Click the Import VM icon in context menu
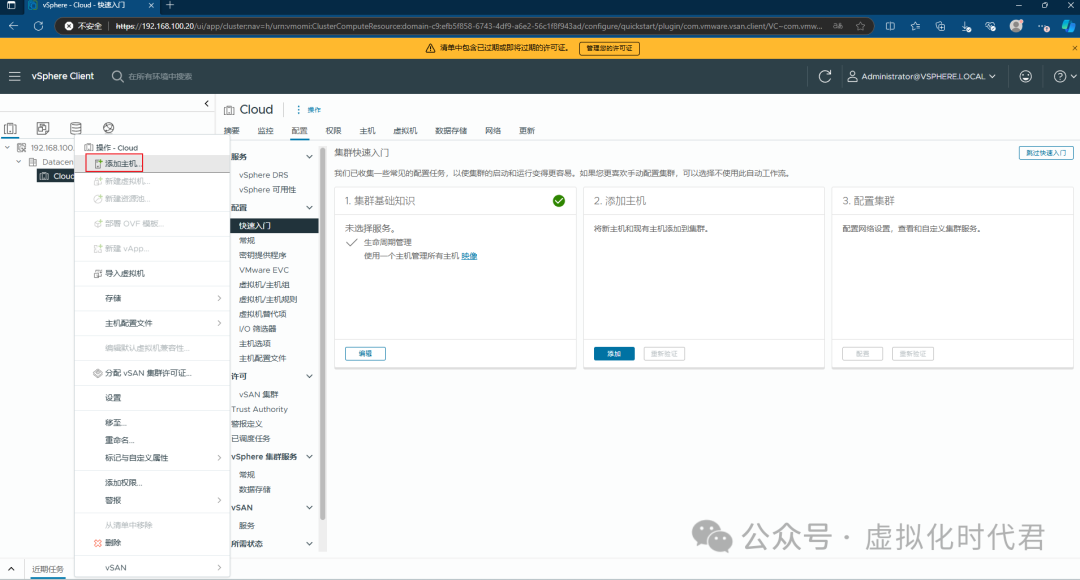The image size is (1080, 580). [98, 273]
